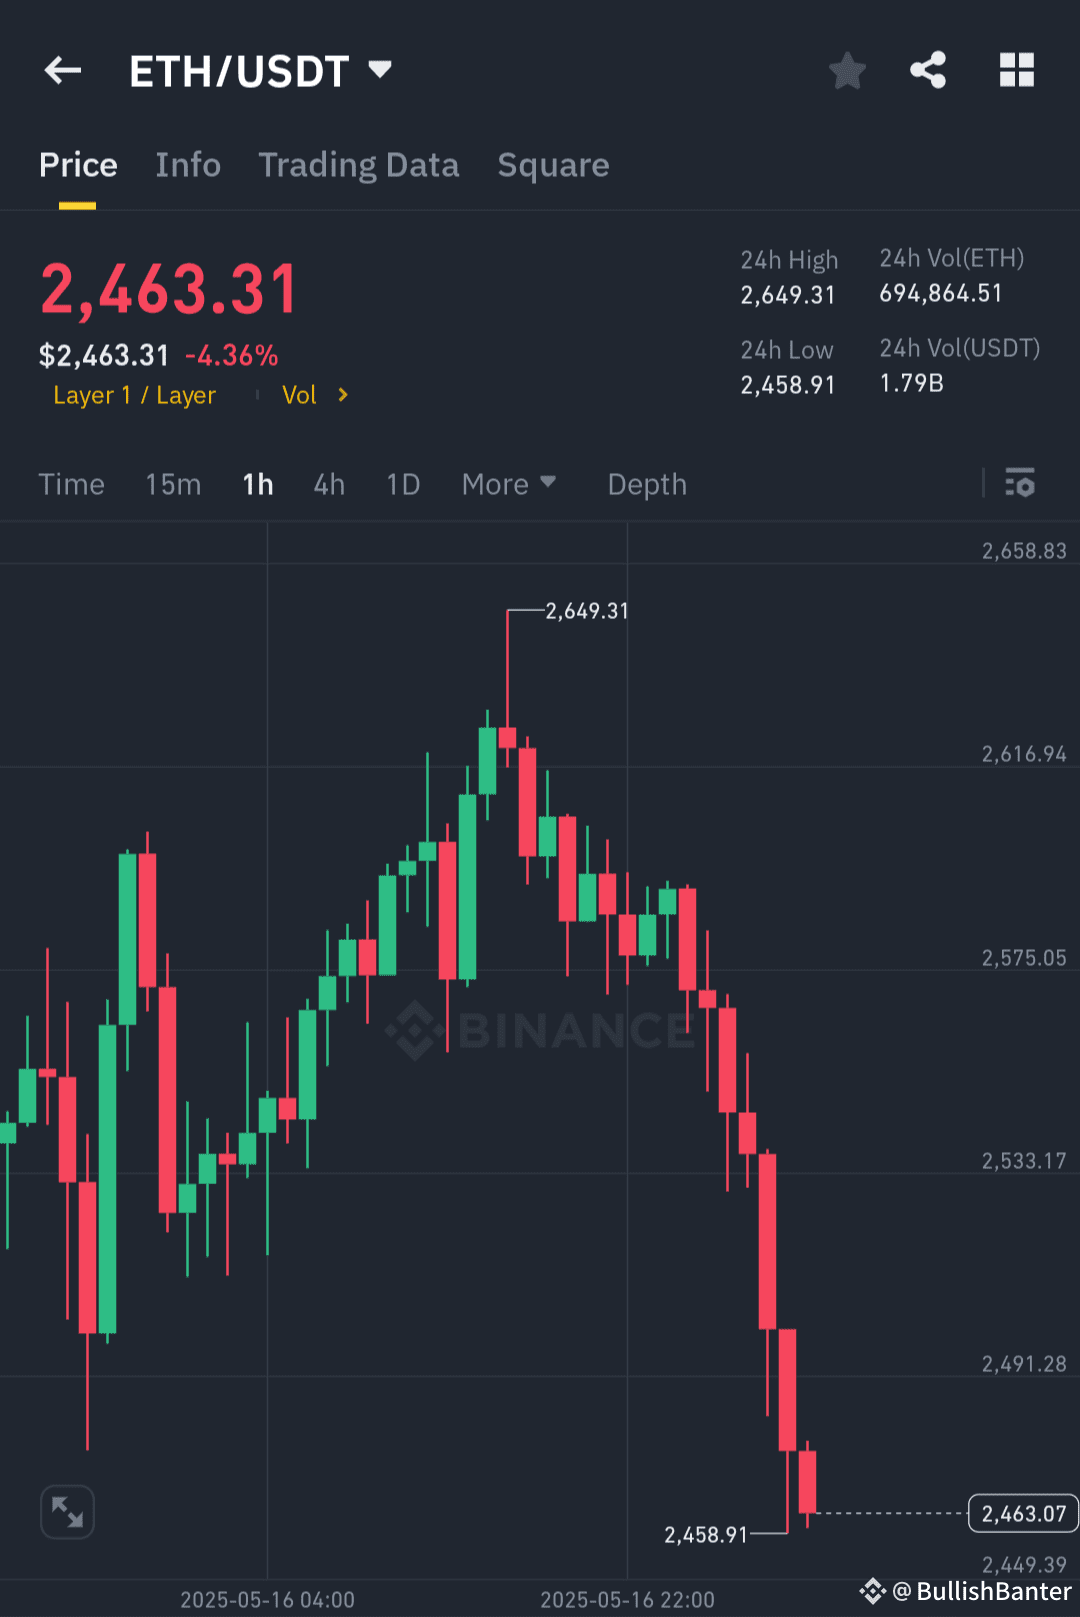Tap the back arrow to exit chart
Image resolution: width=1080 pixels, height=1617 pixels.
pyautogui.click(x=62, y=70)
